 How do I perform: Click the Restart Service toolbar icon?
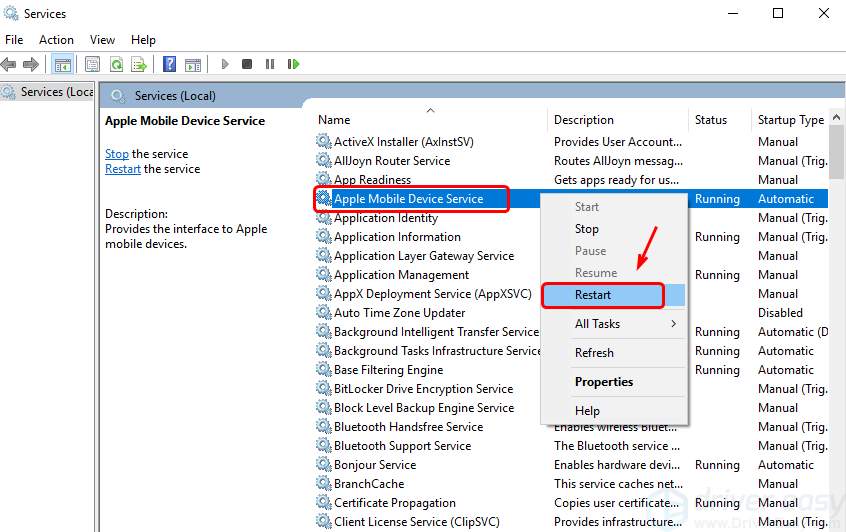pos(293,64)
